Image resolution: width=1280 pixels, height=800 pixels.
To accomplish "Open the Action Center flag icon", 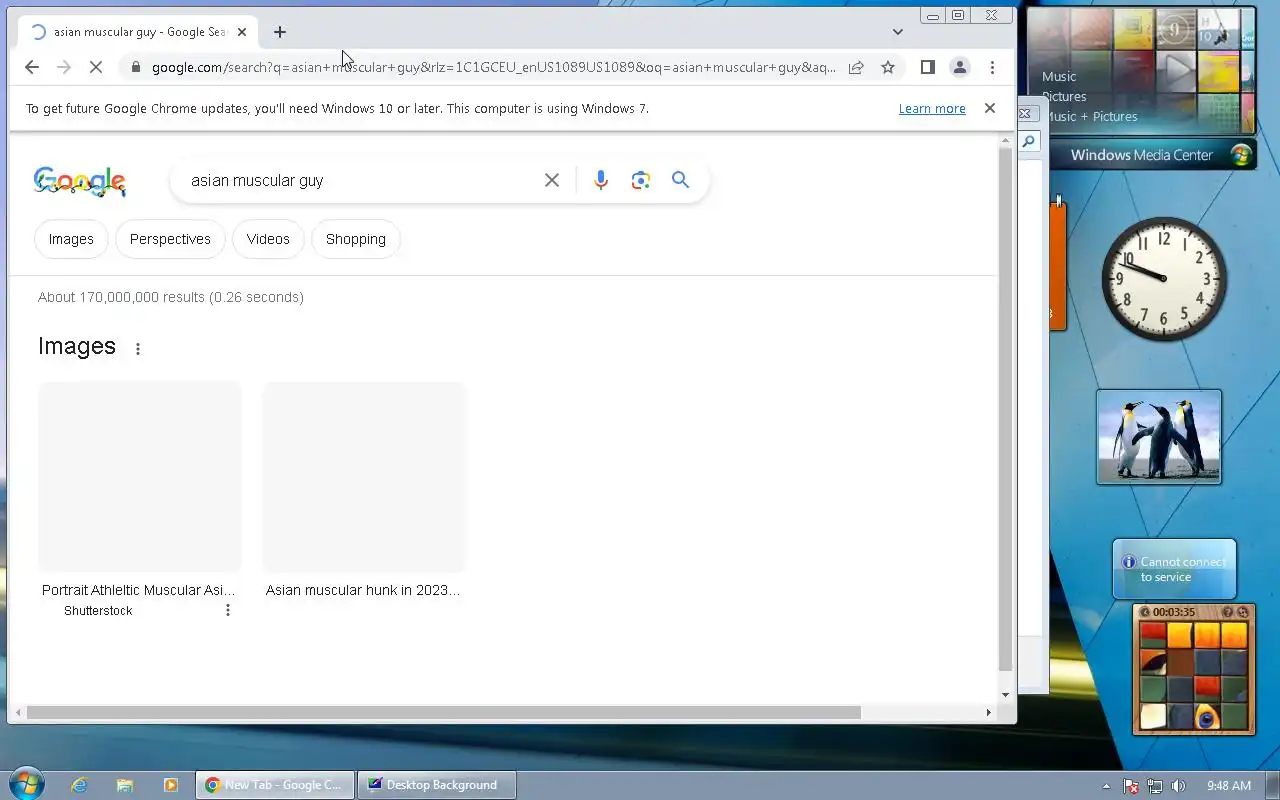I will (1131, 786).
